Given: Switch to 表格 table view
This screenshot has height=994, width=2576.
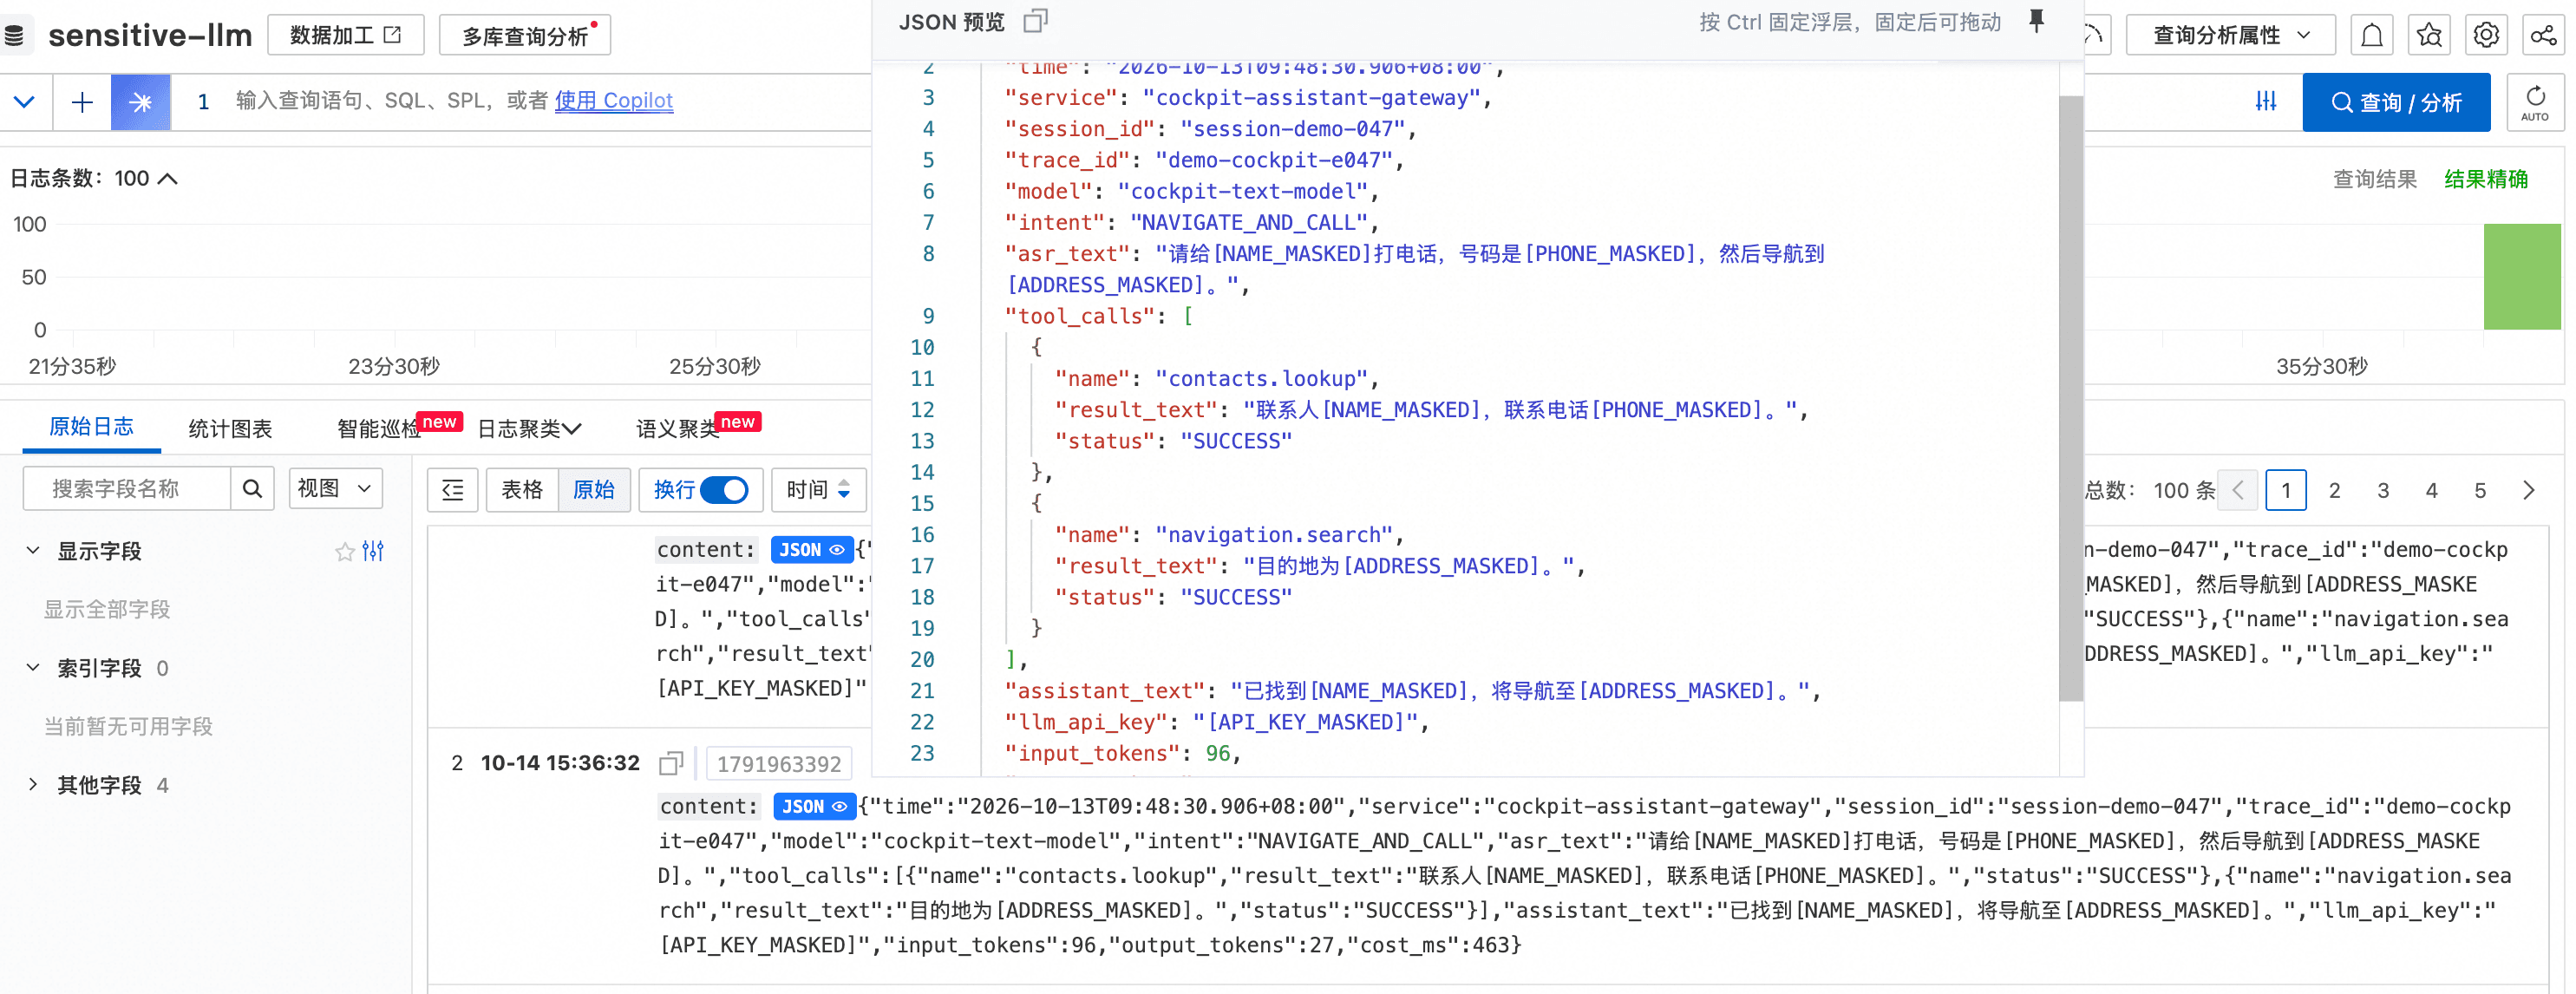Looking at the screenshot, I should [x=522, y=490].
